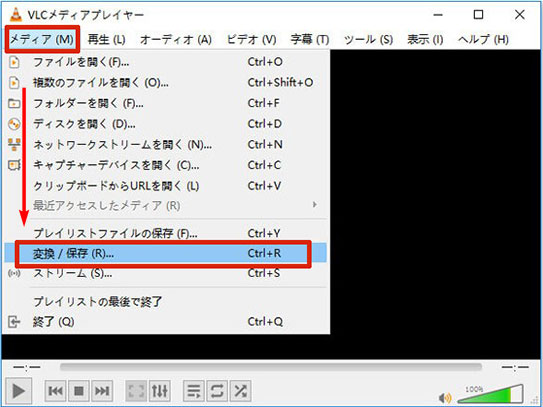Close the VLC window
Image resolution: width=543 pixels, height=407 pixels.
520,15
